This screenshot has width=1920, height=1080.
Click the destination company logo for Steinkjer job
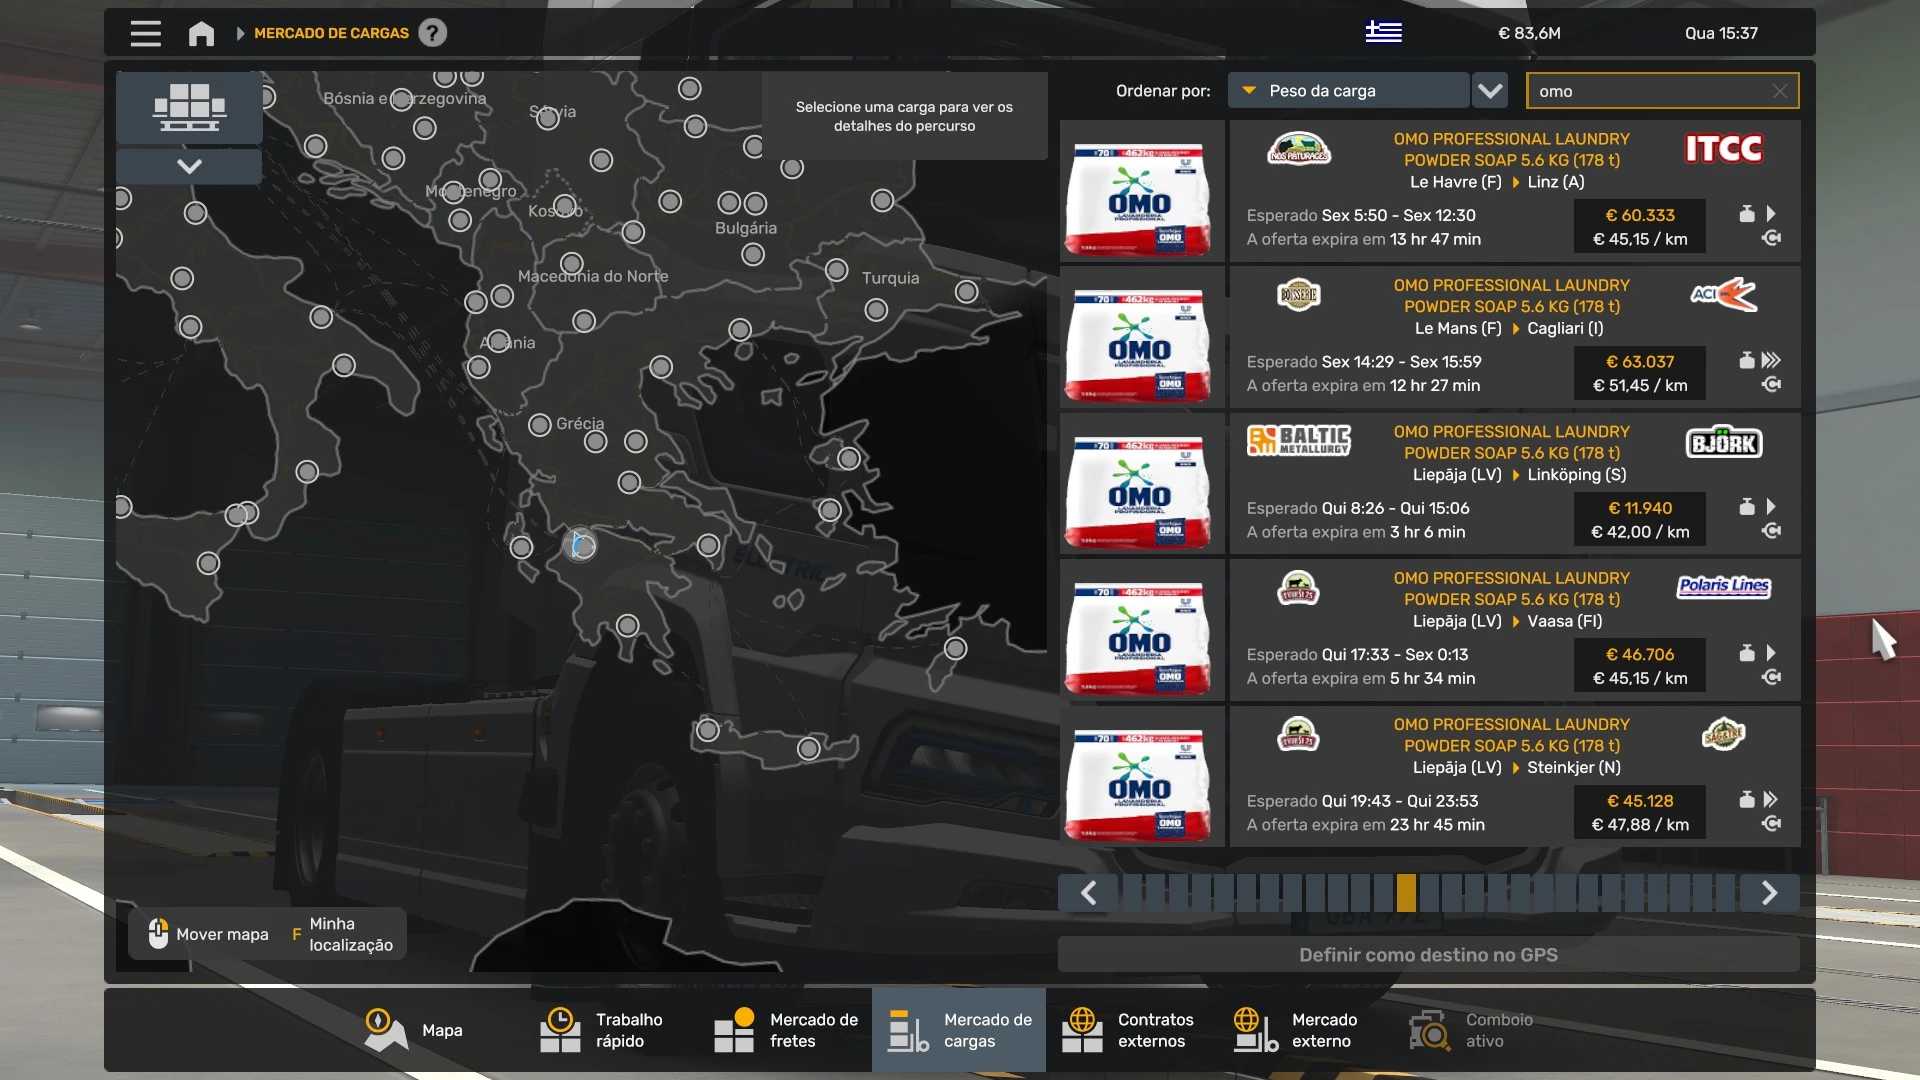[x=1723, y=735]
